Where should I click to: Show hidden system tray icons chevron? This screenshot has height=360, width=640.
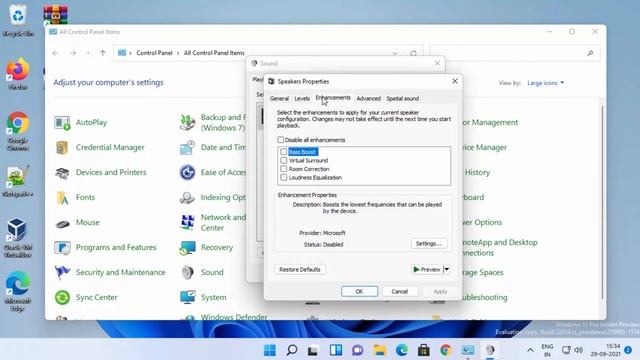click(x=530, y=350)
